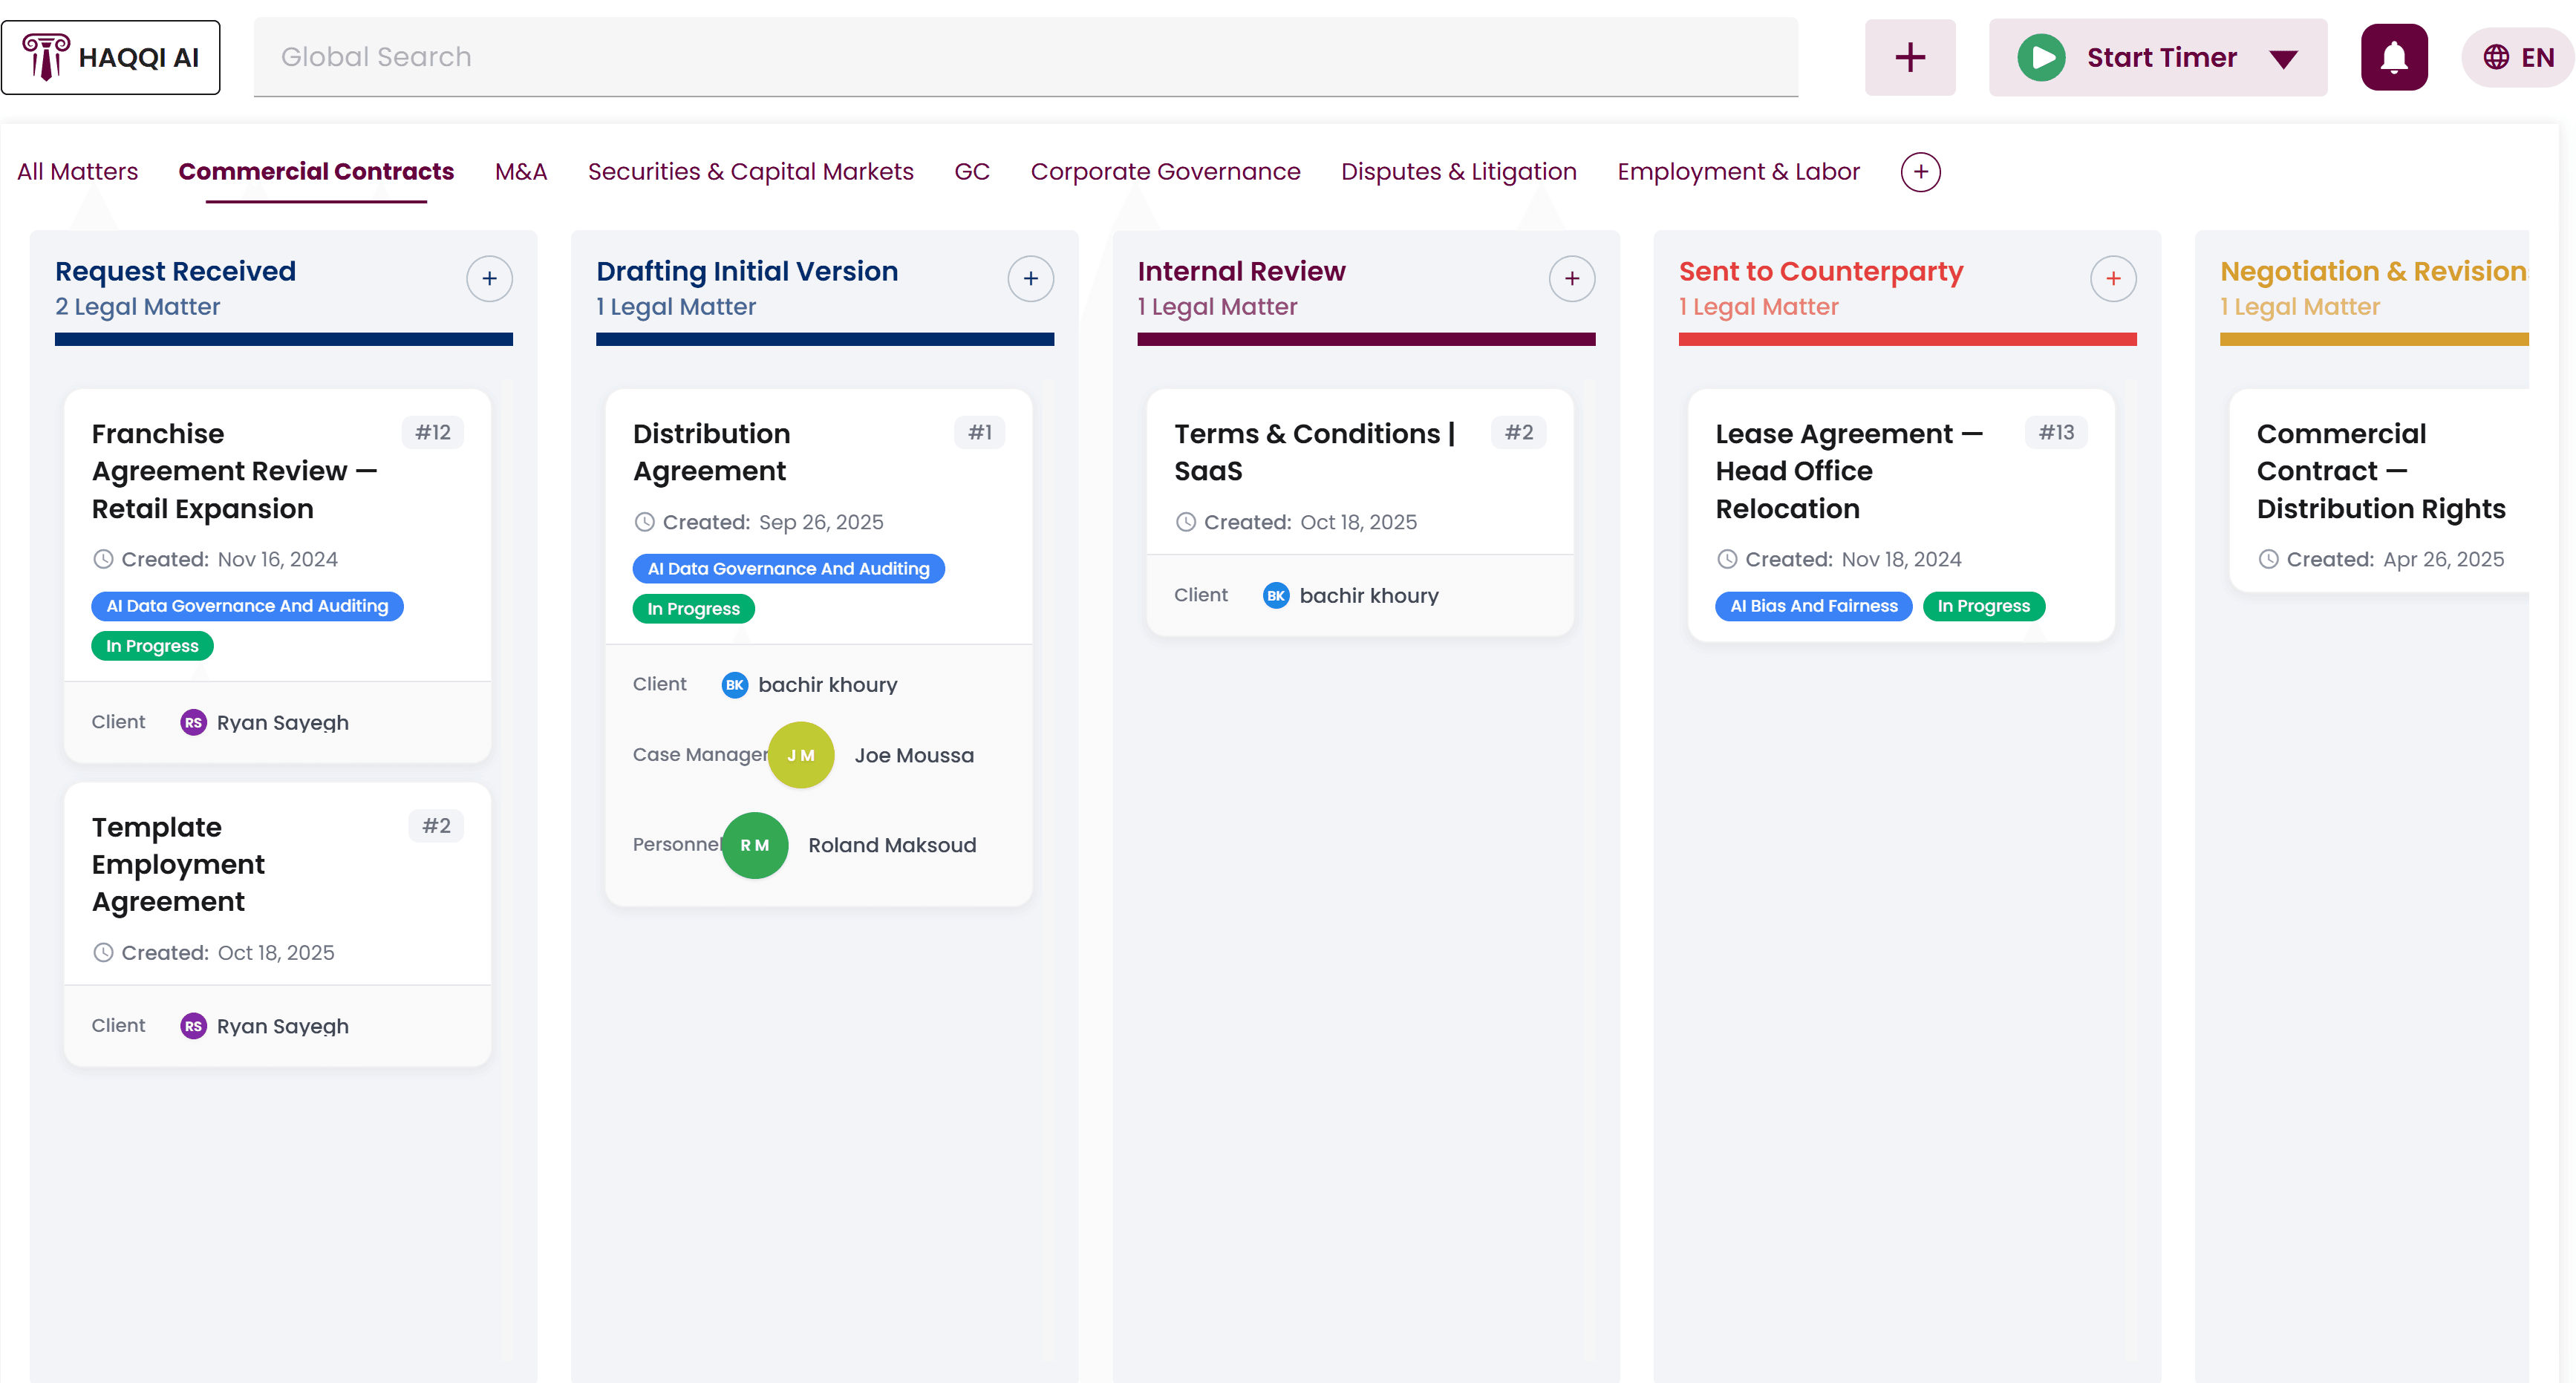
Task: Click the In Progress status badge on Distribution Agreement
Action: (693, 608)
